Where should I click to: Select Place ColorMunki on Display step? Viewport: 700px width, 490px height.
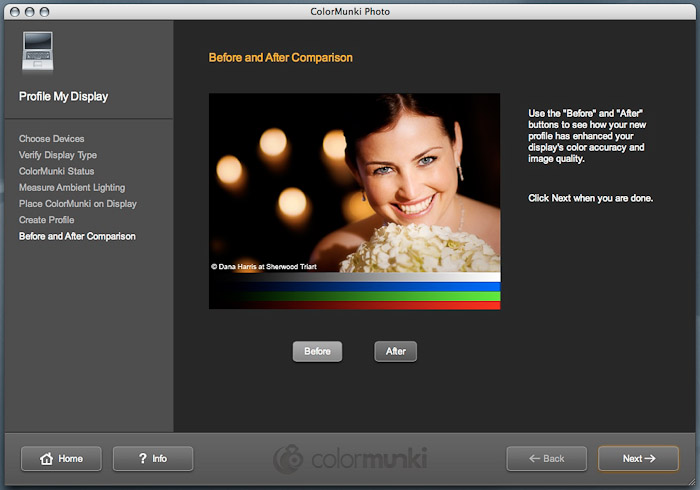click(x=77, y=204)
